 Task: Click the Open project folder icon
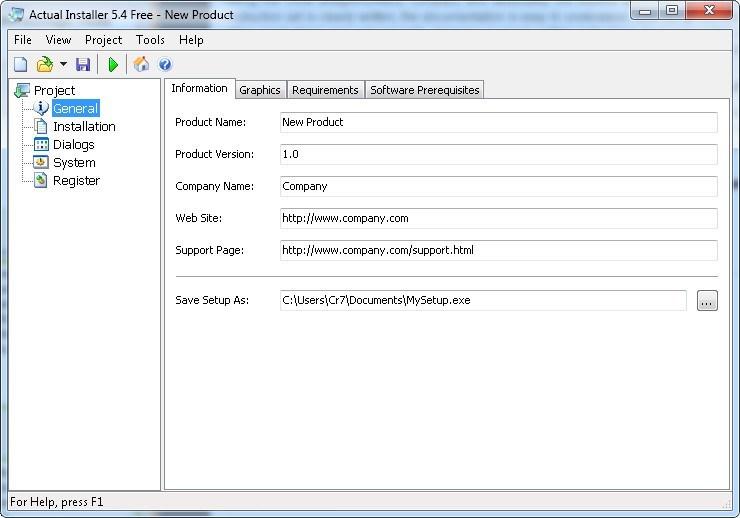[x=45, y=64]
